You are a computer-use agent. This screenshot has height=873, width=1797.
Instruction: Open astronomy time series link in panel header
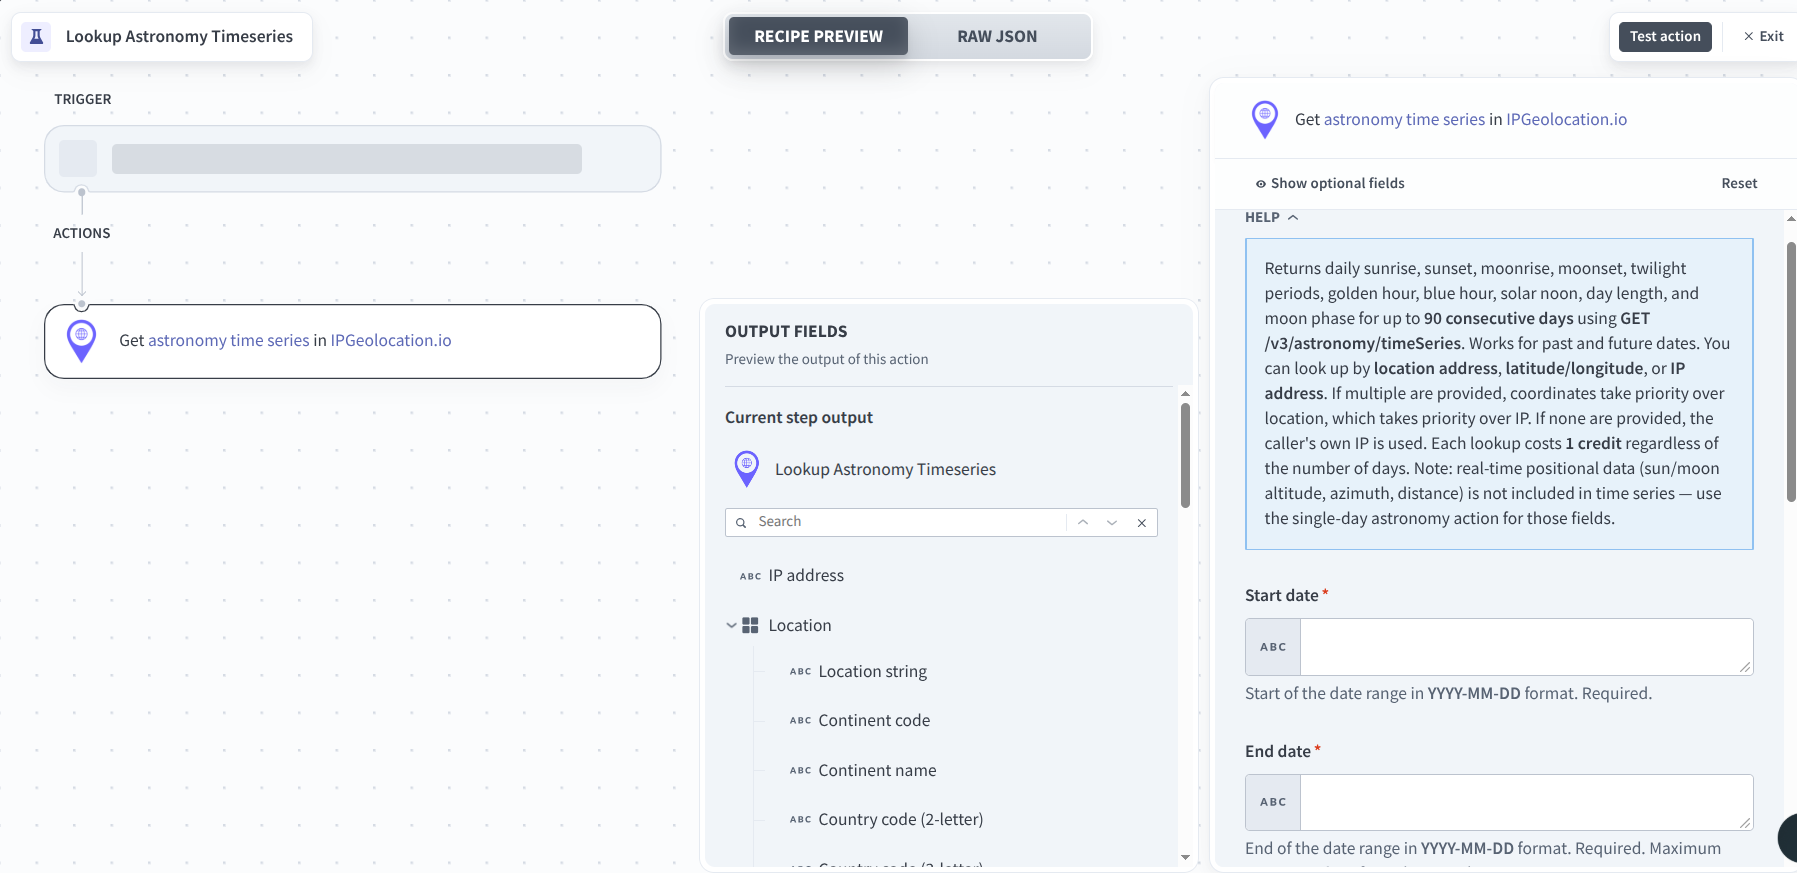click(x=1404, y=119)
